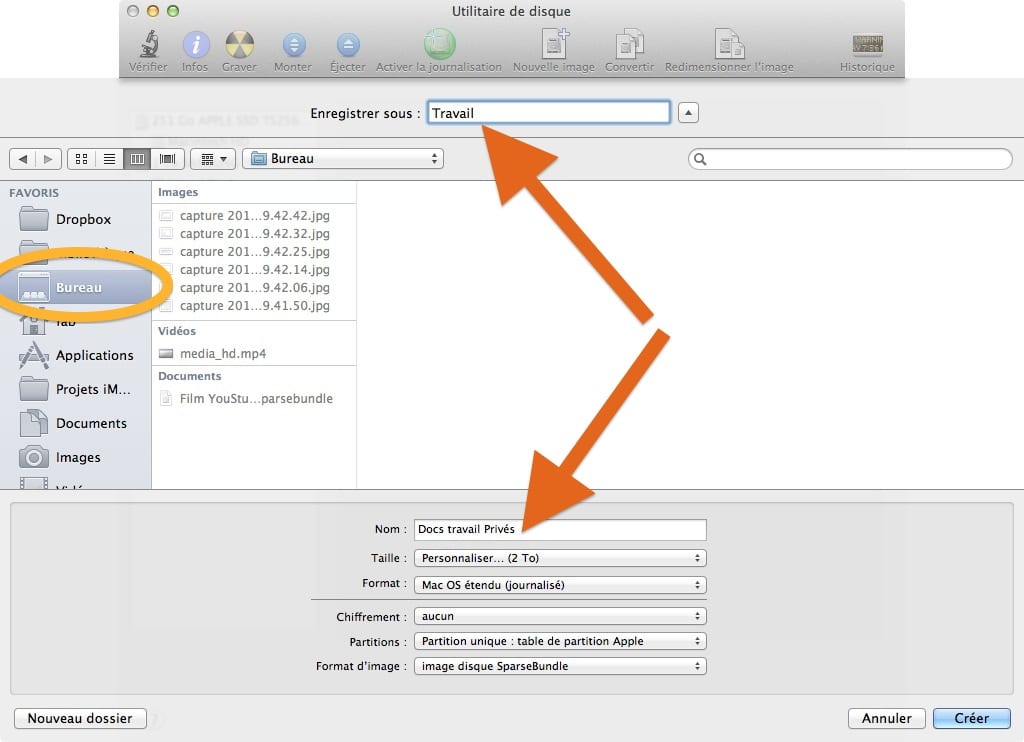This screenshot has height=742, width=1024.
Task: Go back with the left arrow
Action: point(23,159)
